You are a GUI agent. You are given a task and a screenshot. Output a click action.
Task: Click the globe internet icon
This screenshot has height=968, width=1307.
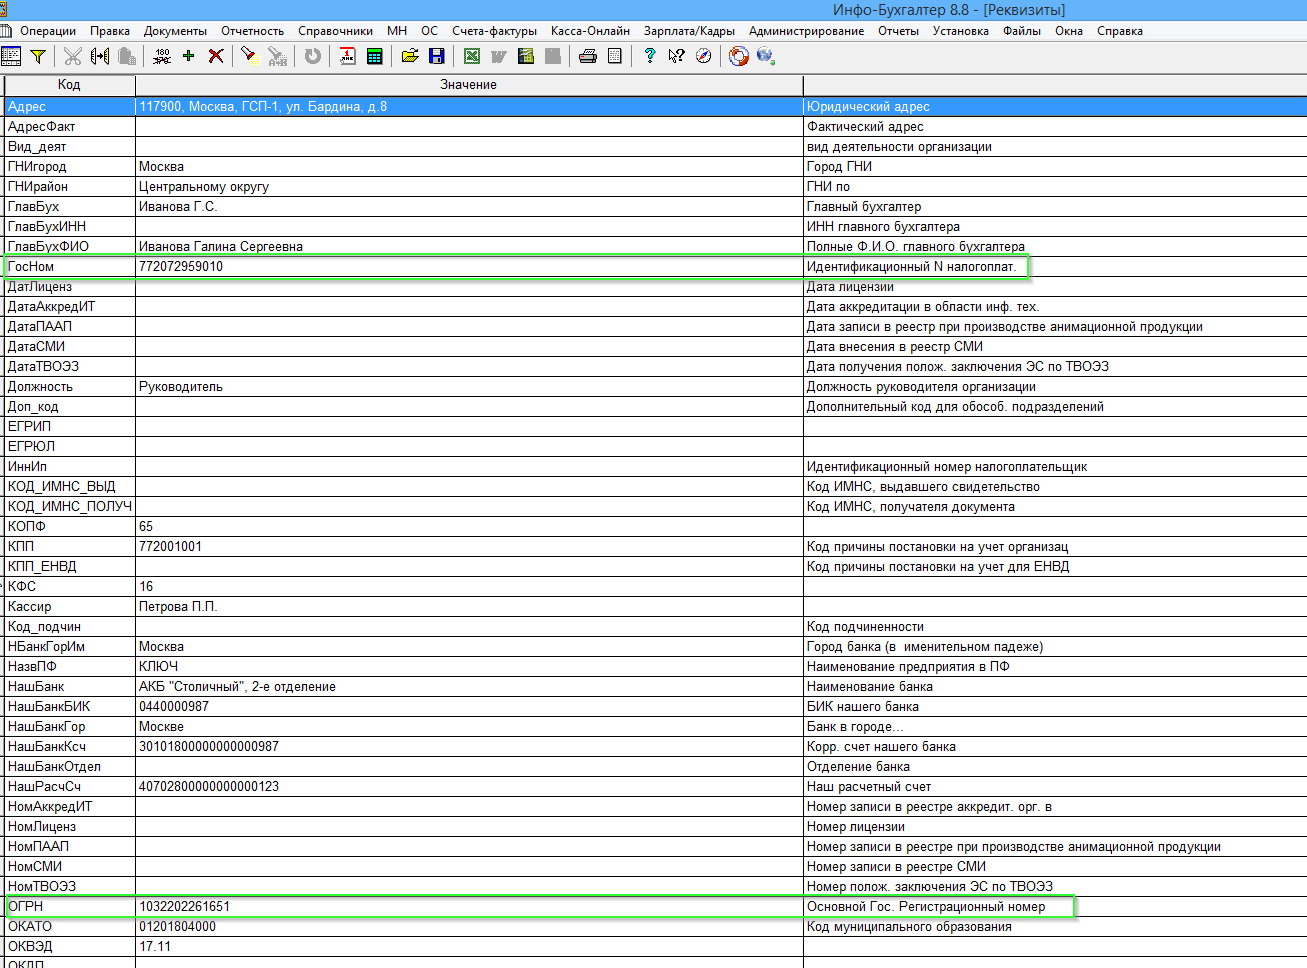tap(766, 56)
